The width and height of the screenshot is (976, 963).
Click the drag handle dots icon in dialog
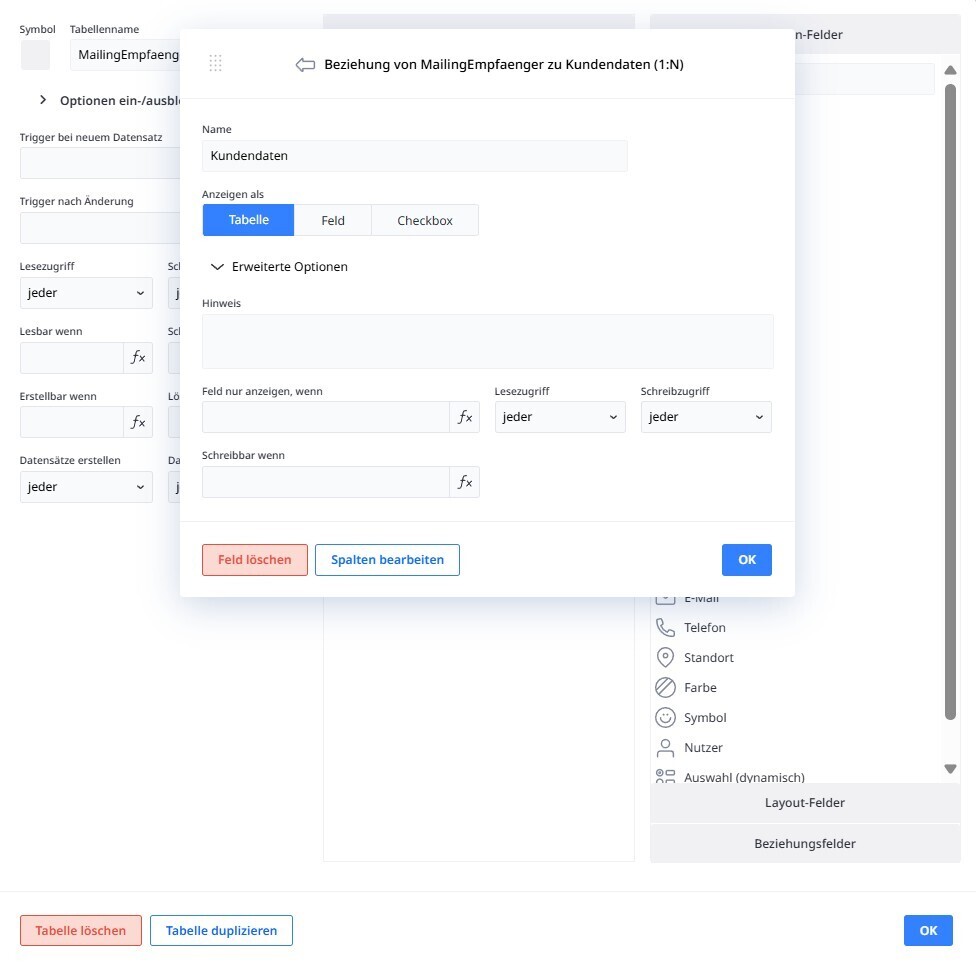pos(215,63)
